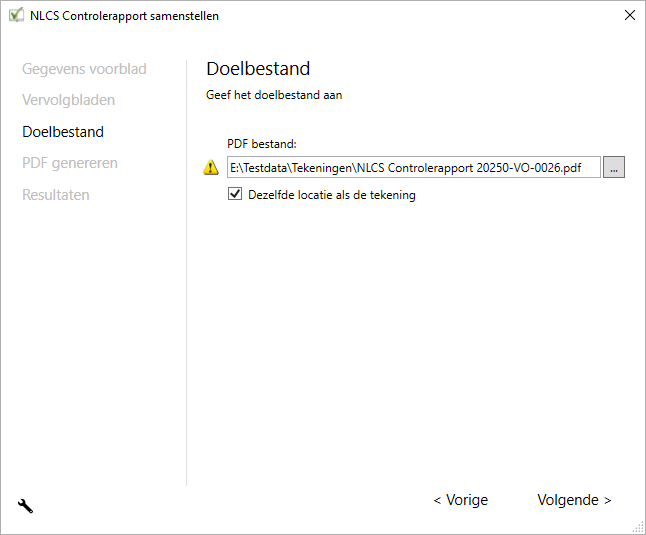
Task: Close the NLCS Controlerapport dialog
Action: (629, 16)
